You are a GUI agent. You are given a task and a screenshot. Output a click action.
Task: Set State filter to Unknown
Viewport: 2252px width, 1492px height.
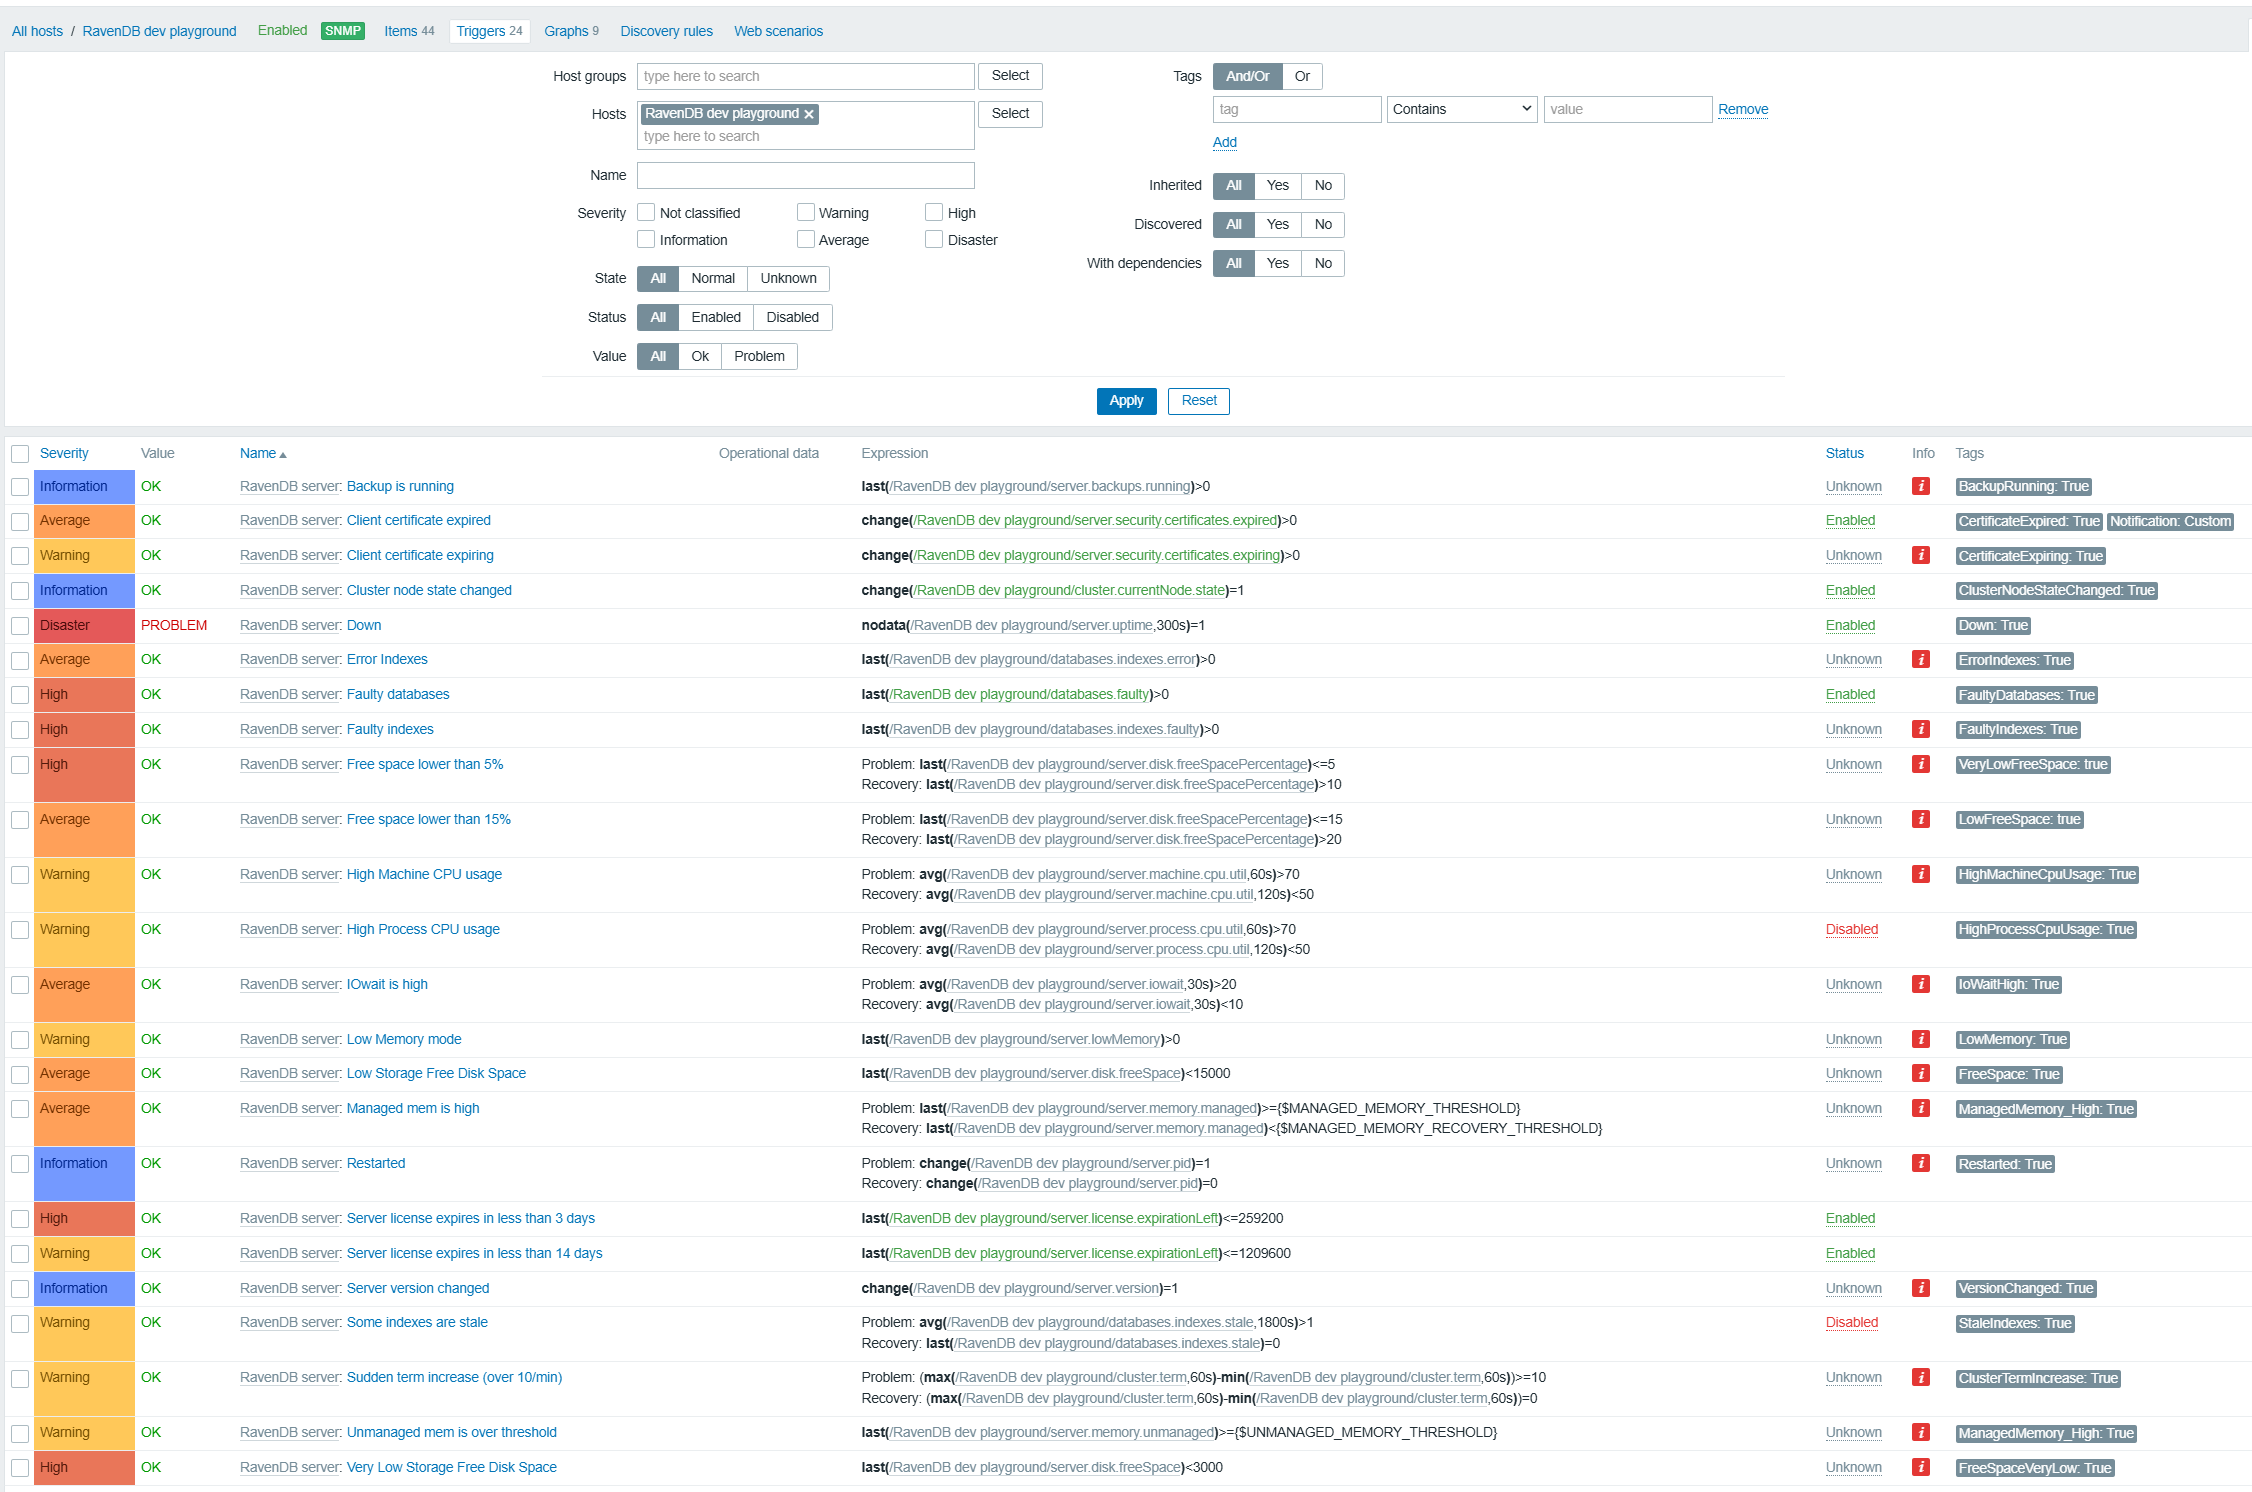coord(788,278)
